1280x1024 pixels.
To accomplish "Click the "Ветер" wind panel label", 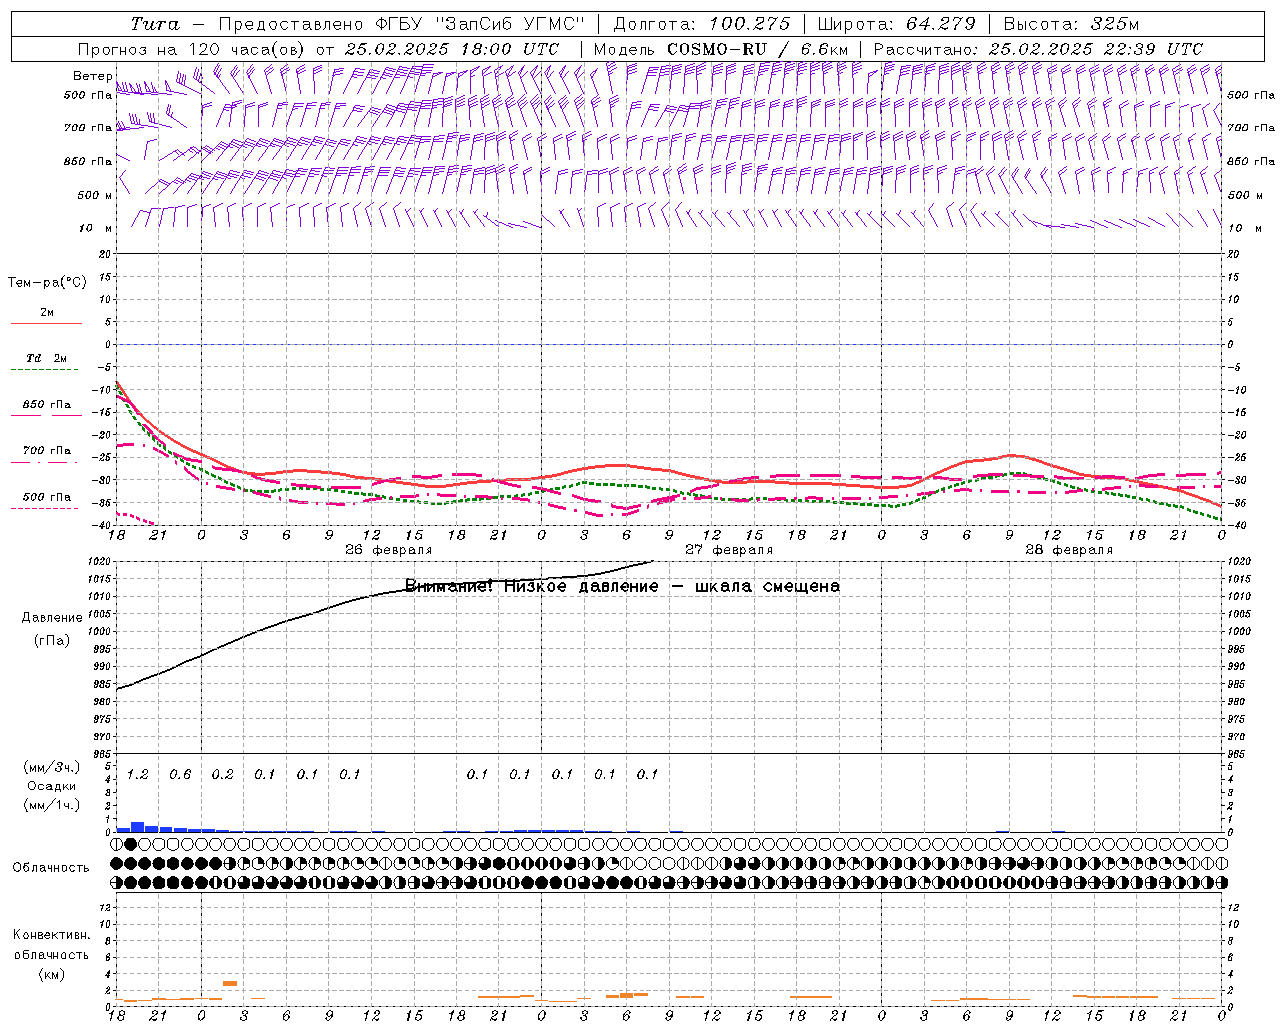I will pos(92,76).
